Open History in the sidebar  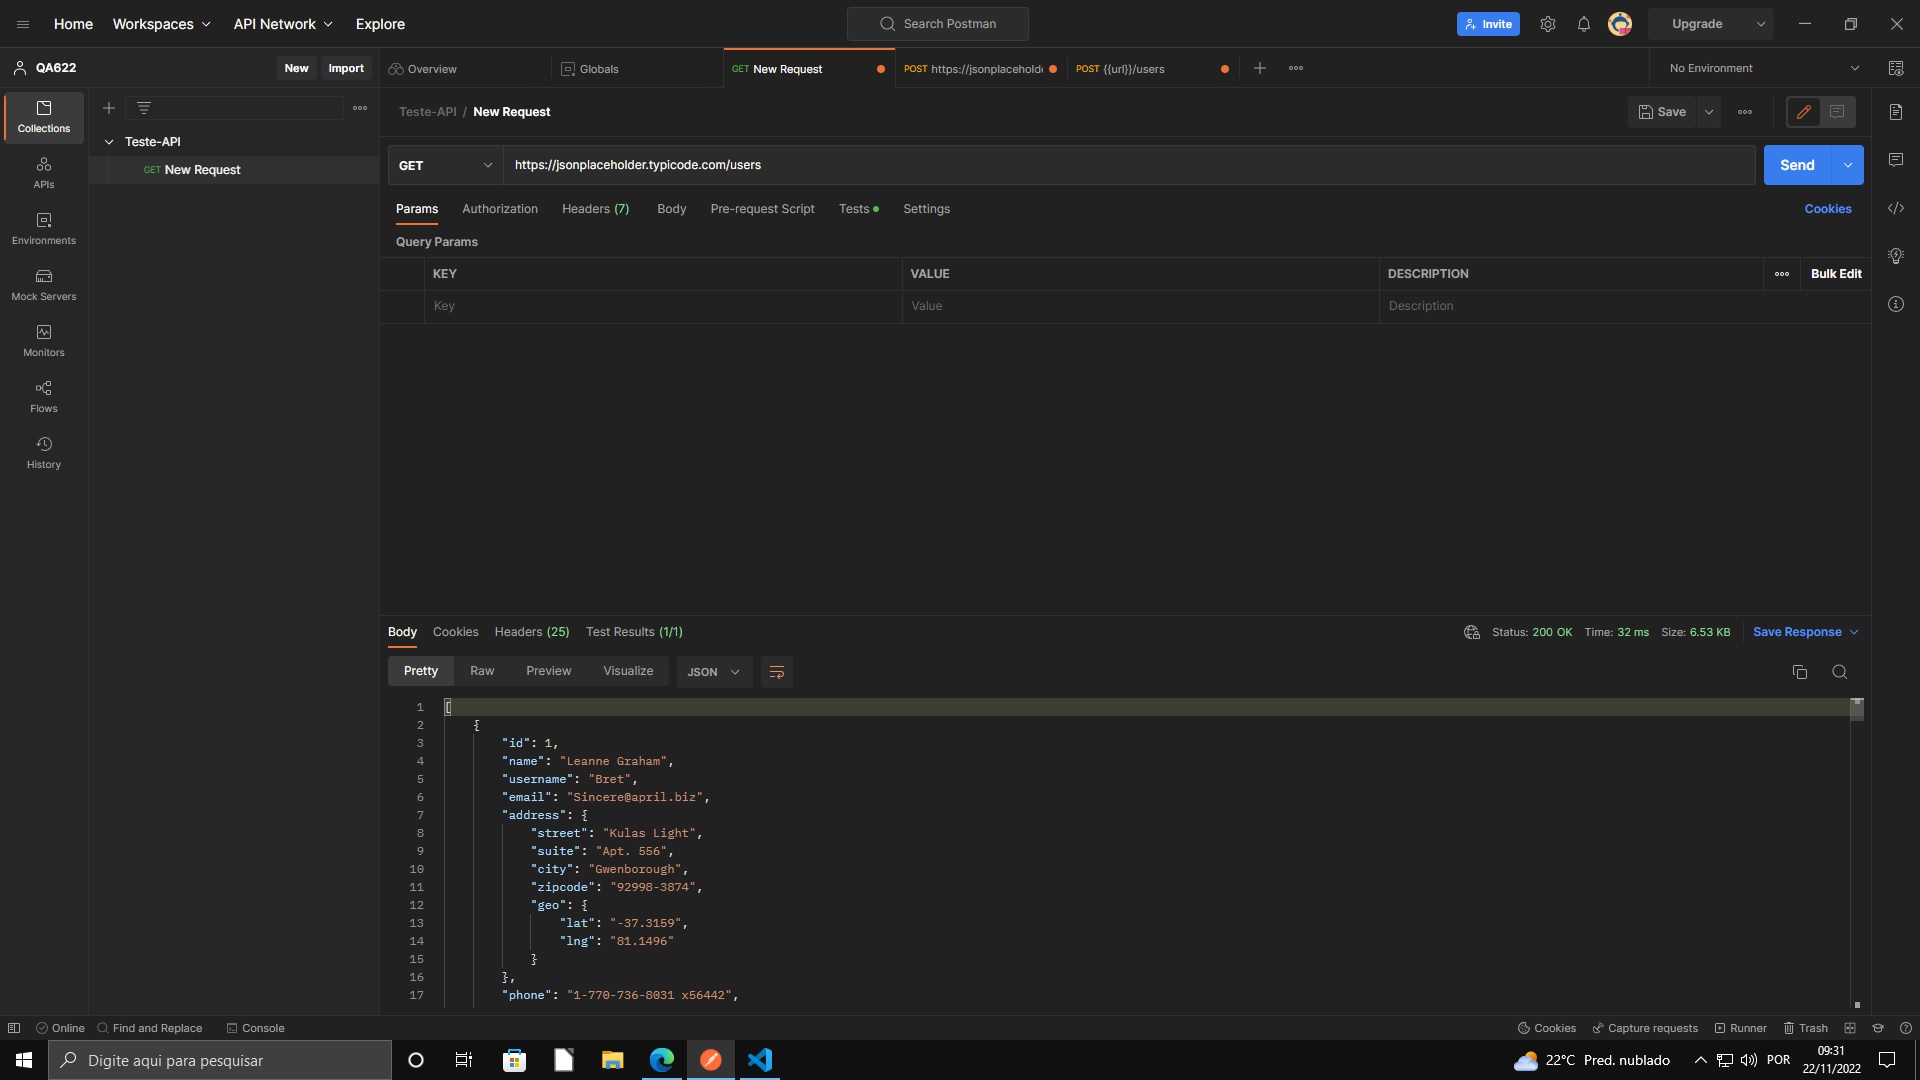point(43,452)
